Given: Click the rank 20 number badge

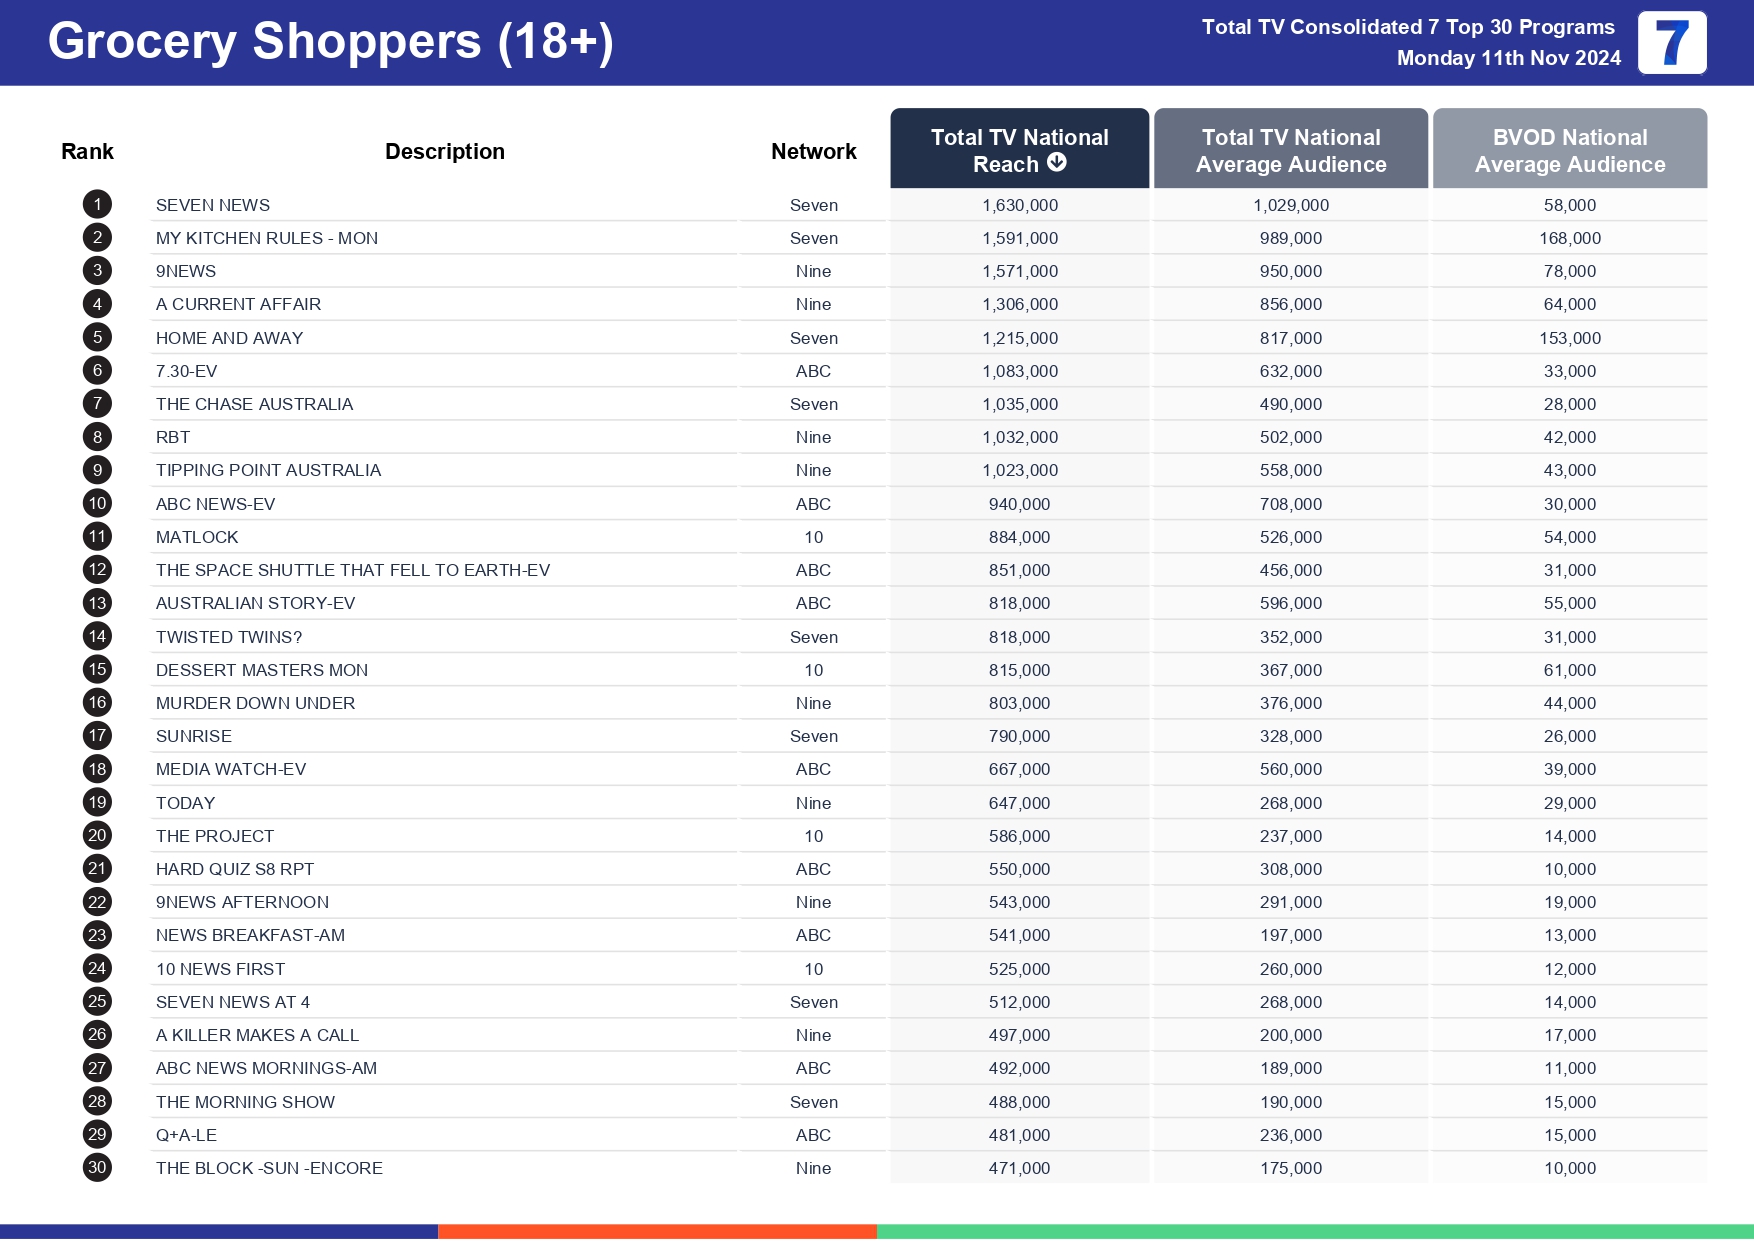Looking at the screenshot, I should (97, 836).
